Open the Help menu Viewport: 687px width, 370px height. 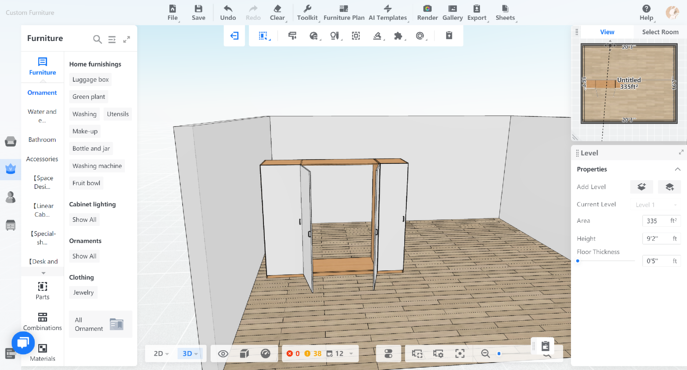(646, 13)
